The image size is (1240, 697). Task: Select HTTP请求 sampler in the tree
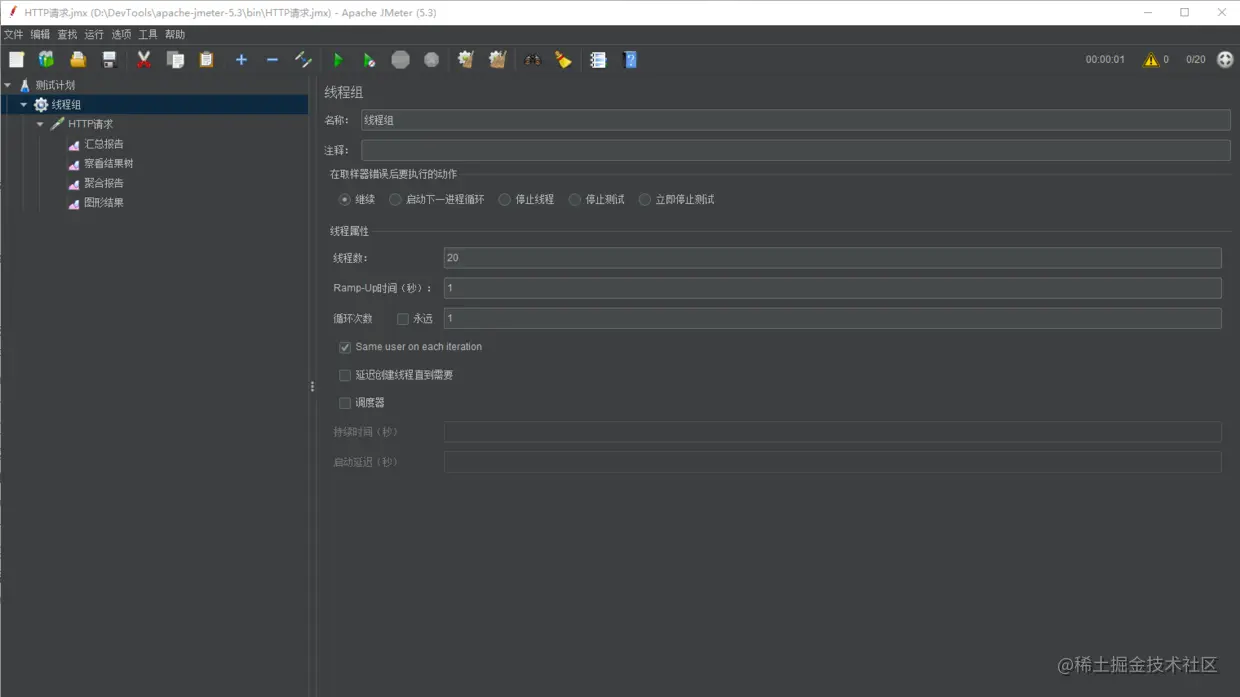click(90, 124)
